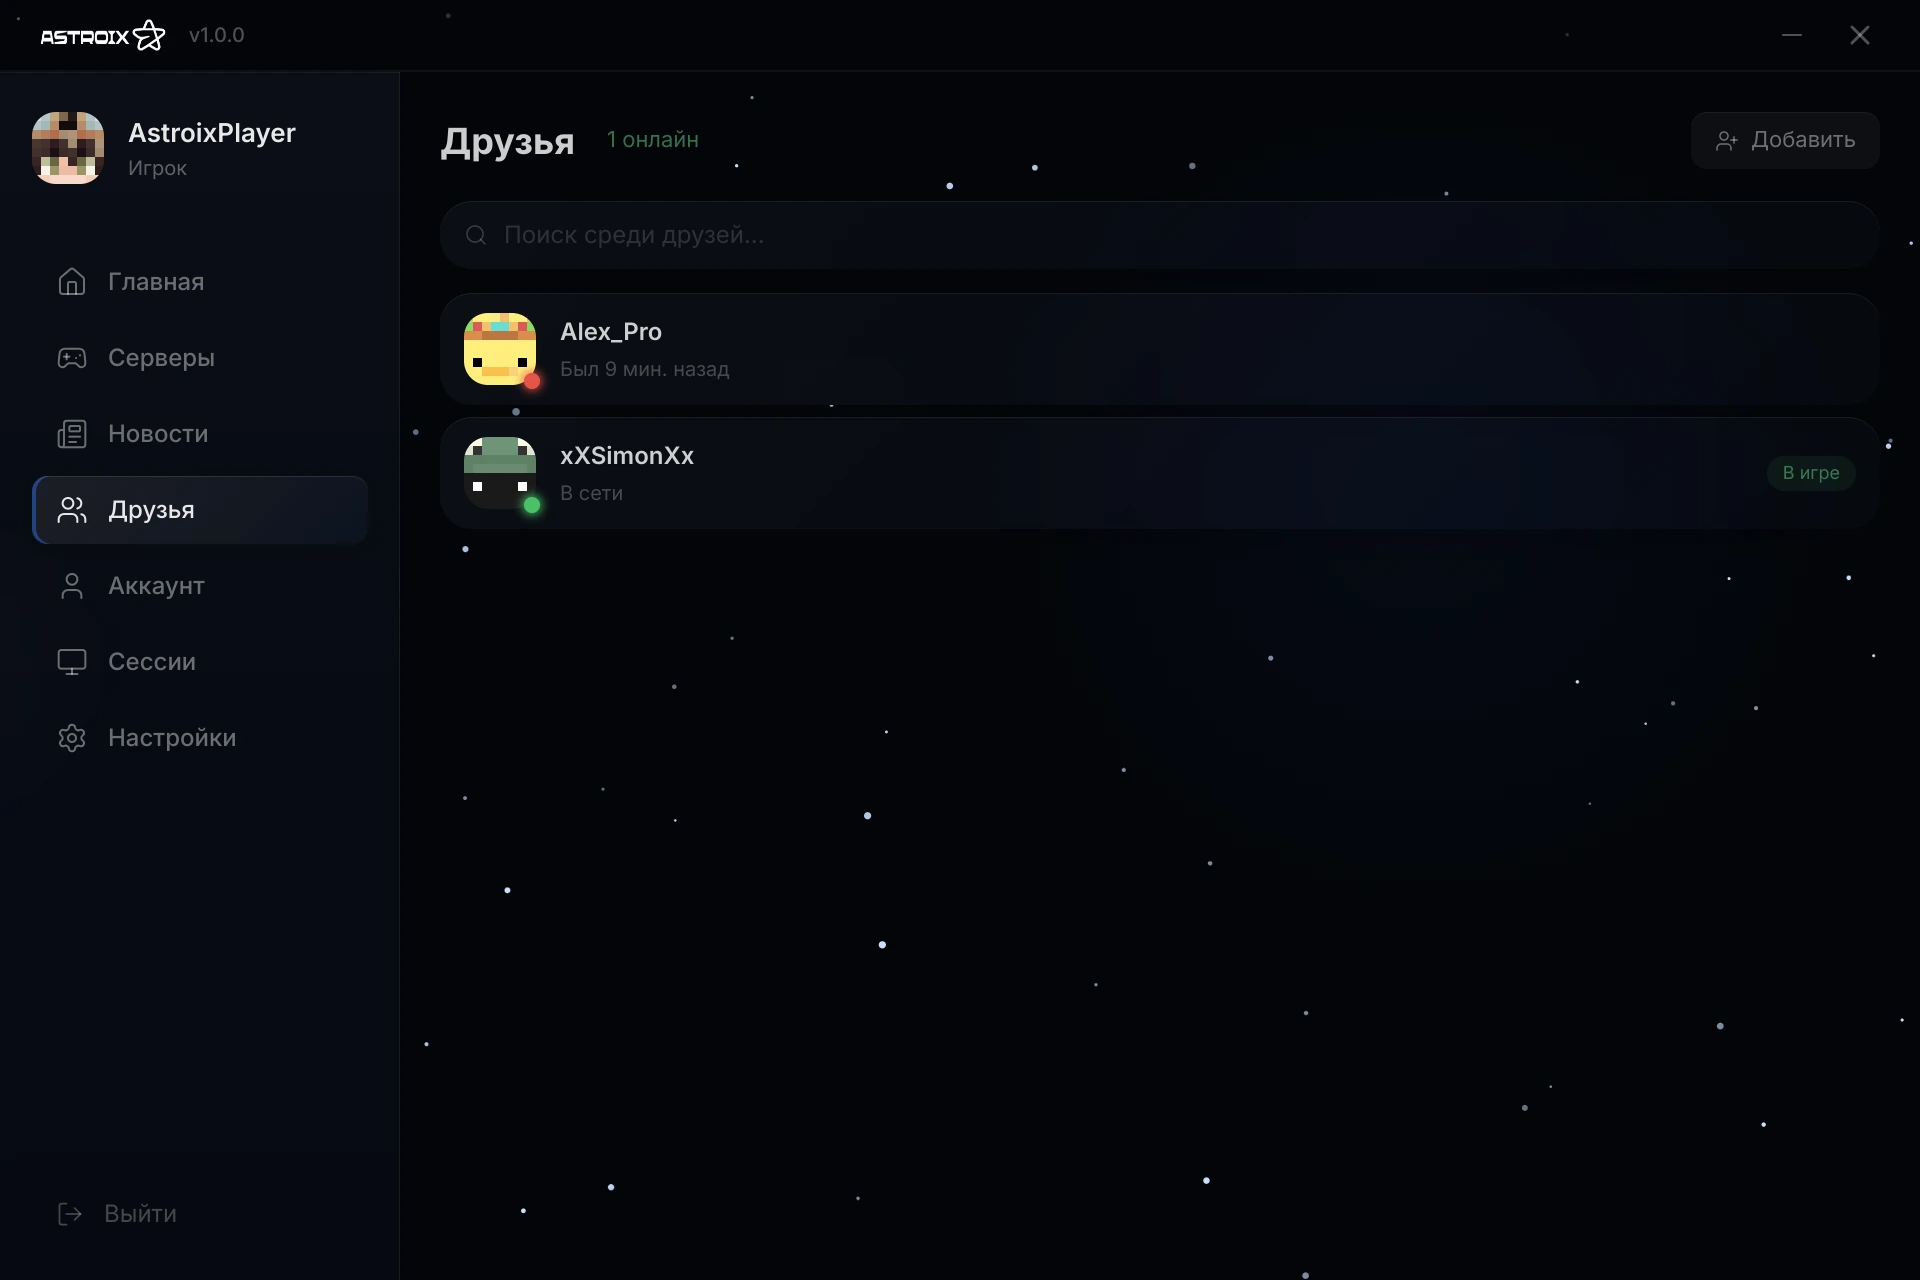Click the Добавить add friend button
Image resolution: width=1920 pixels, height=1280 pixels.
tap(1785, 140)
